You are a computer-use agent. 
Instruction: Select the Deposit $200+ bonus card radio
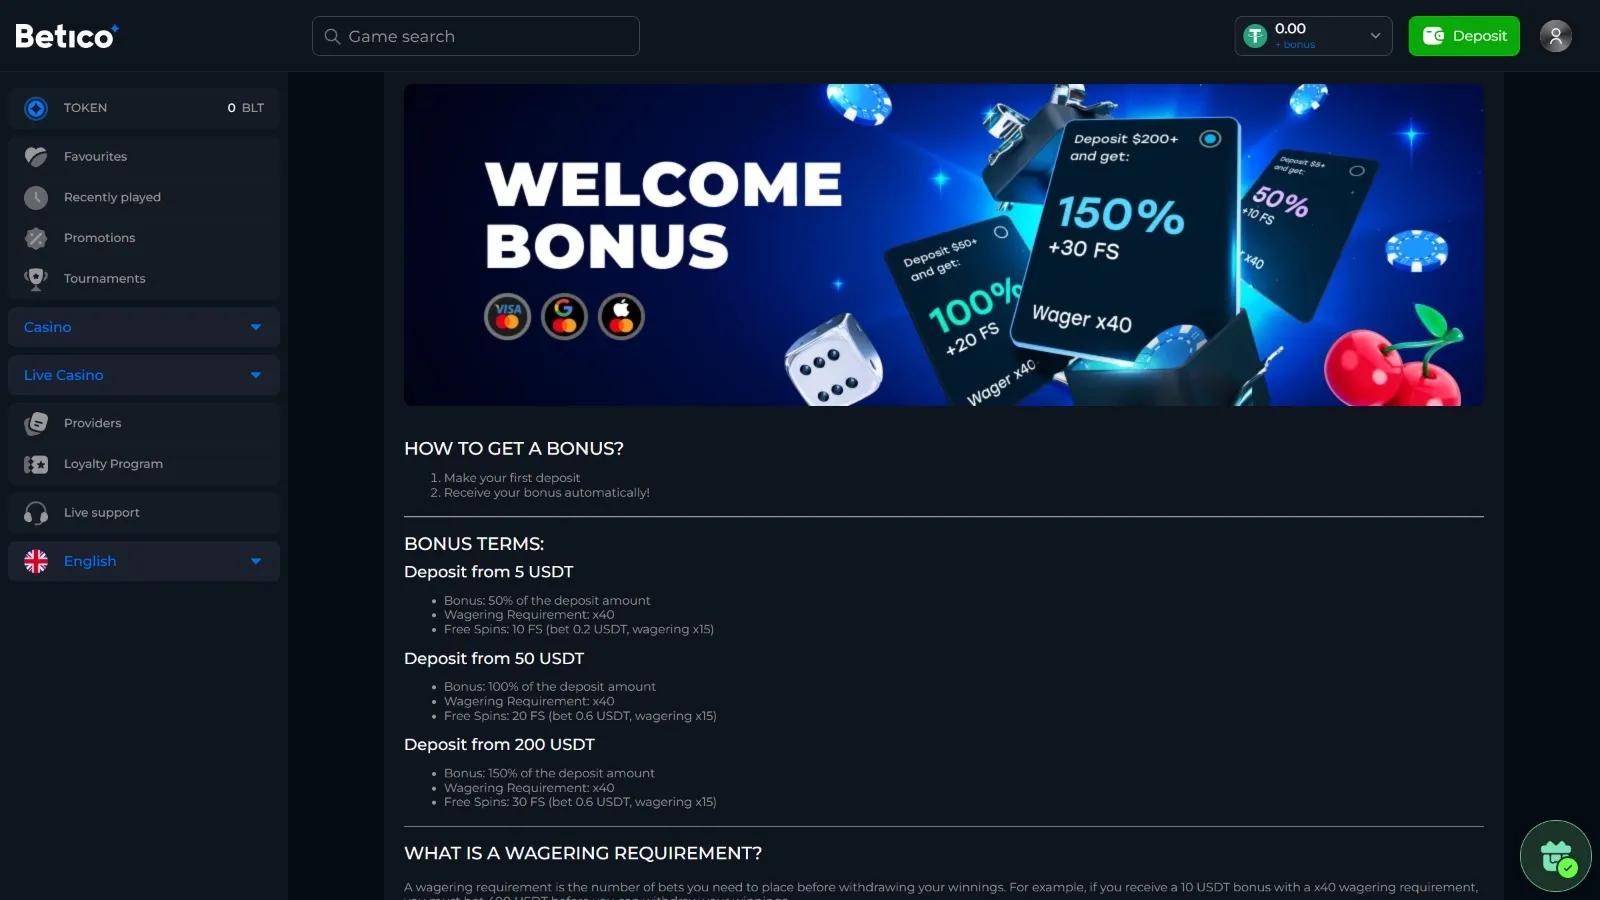pyautogui.click(x=1210, y=139)
